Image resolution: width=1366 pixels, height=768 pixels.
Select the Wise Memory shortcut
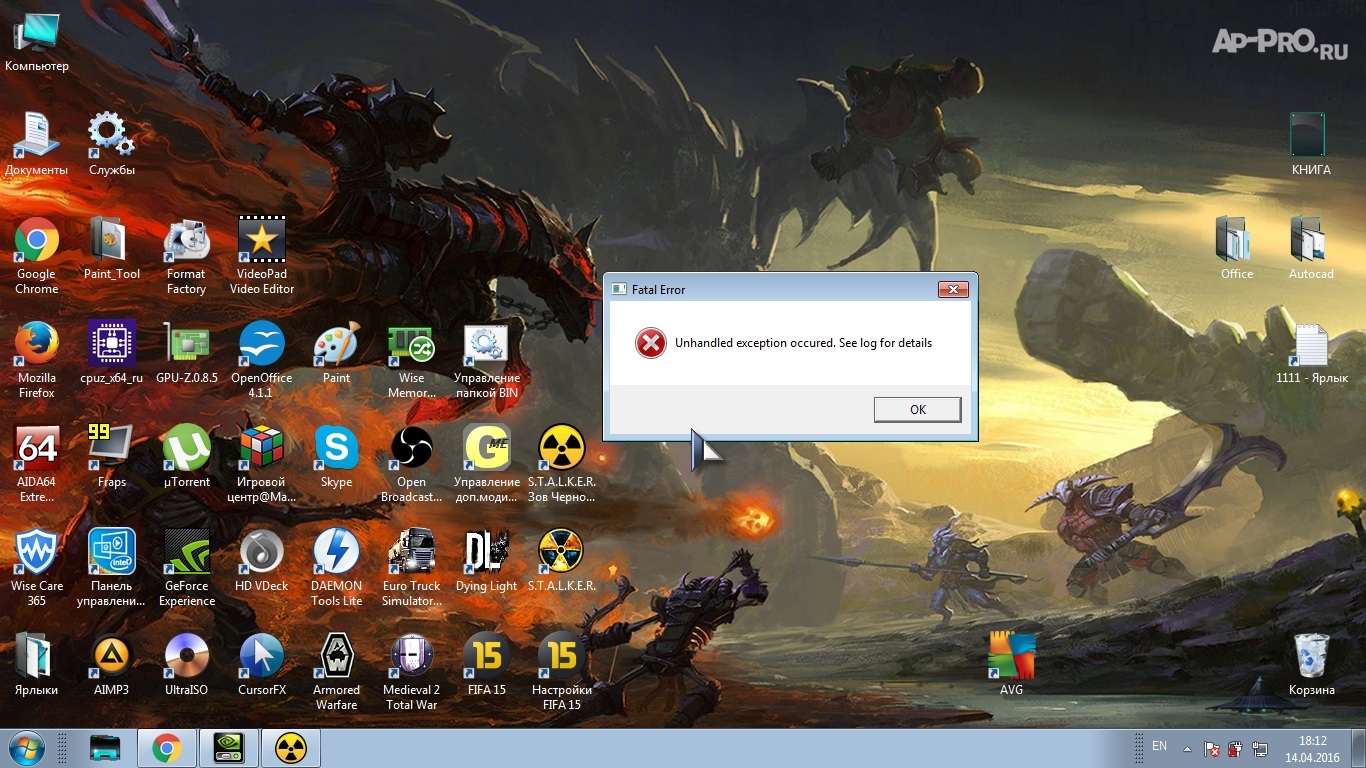pos(411,361)
